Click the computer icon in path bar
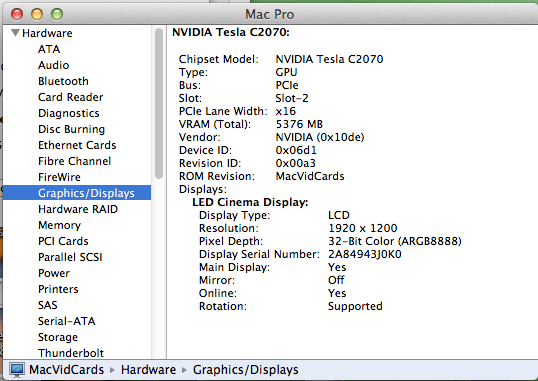 tap(17, 370)
